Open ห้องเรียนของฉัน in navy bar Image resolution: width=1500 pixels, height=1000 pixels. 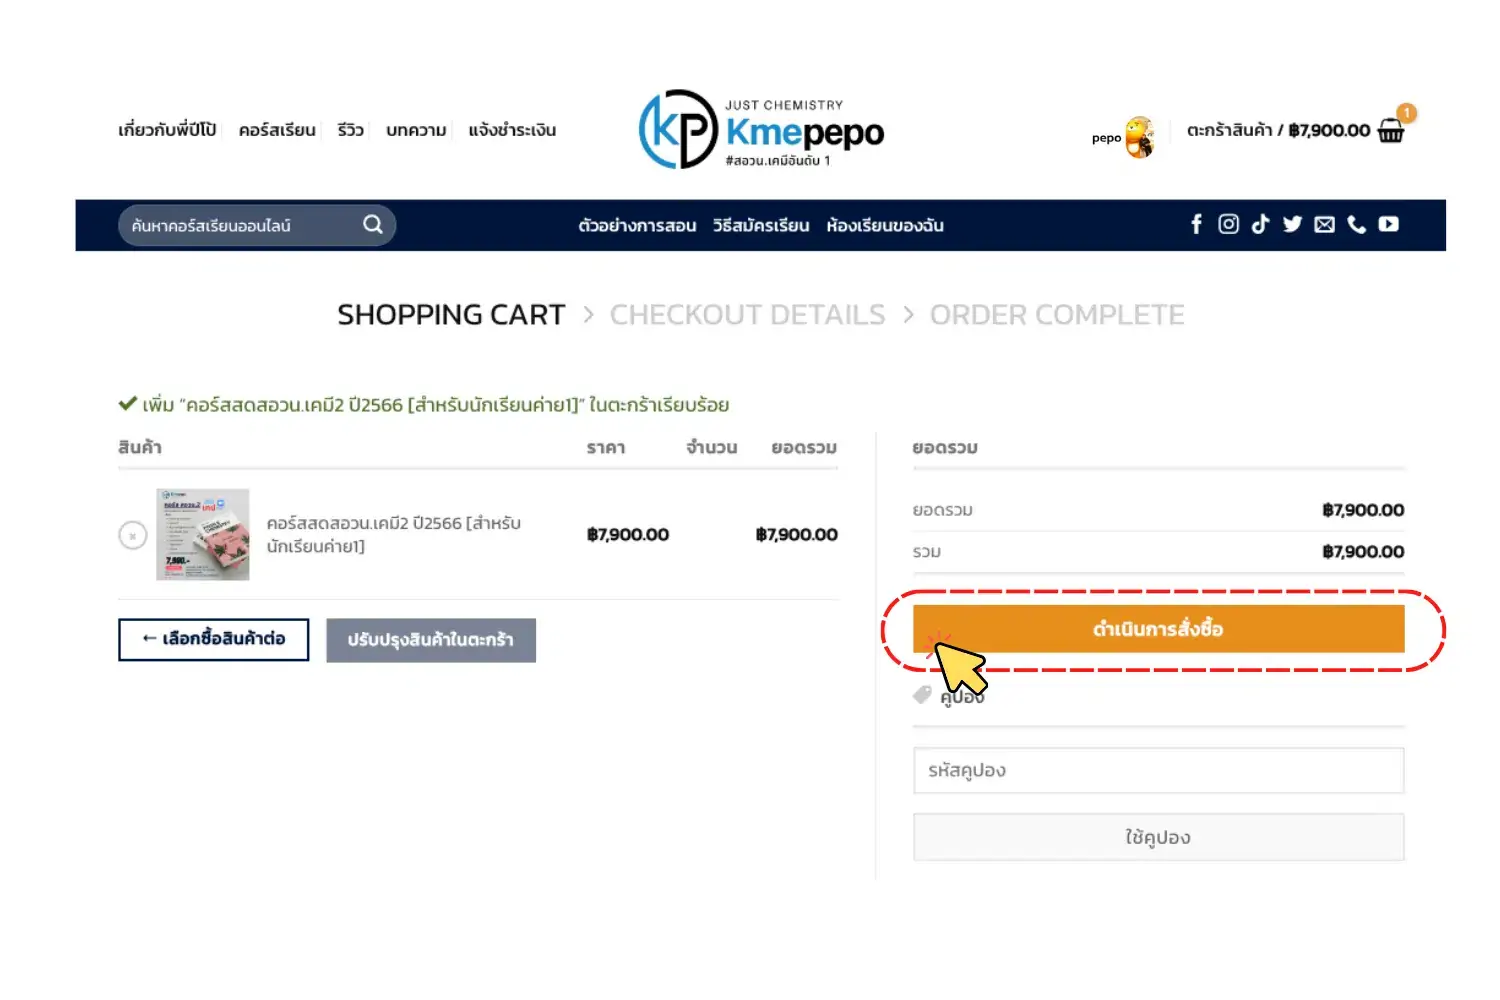pos(885,225)
